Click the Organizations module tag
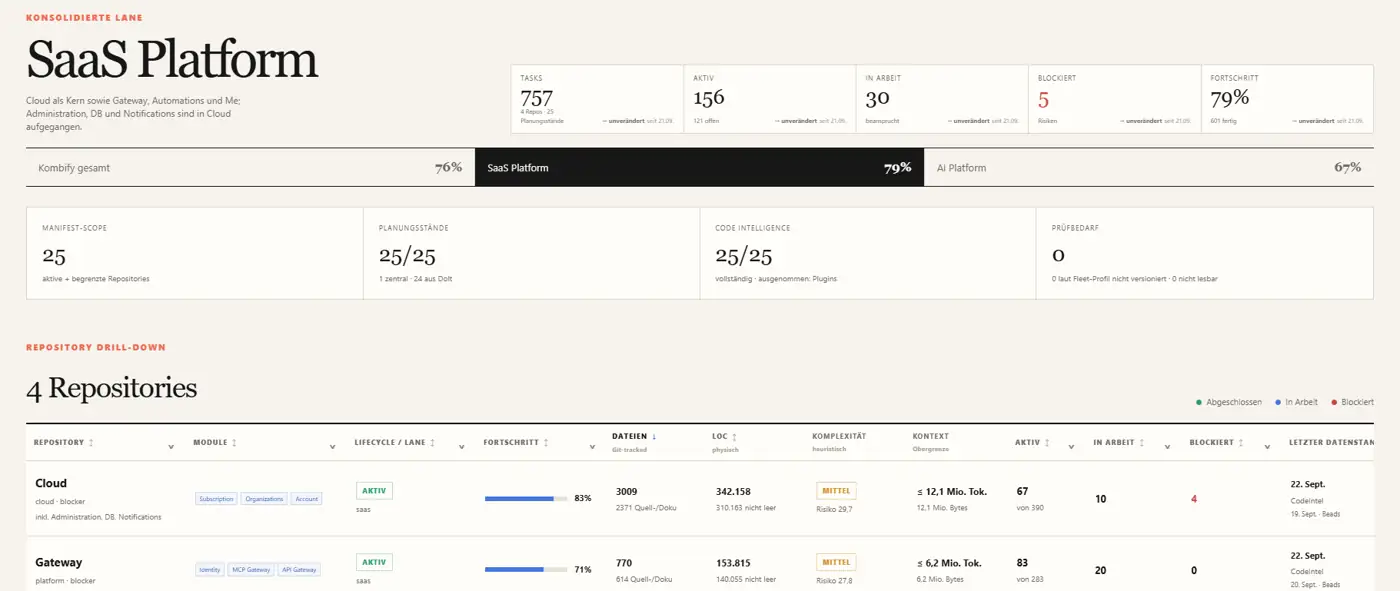This screenshot has height=591, width=1400. click(x=264, y=498)
